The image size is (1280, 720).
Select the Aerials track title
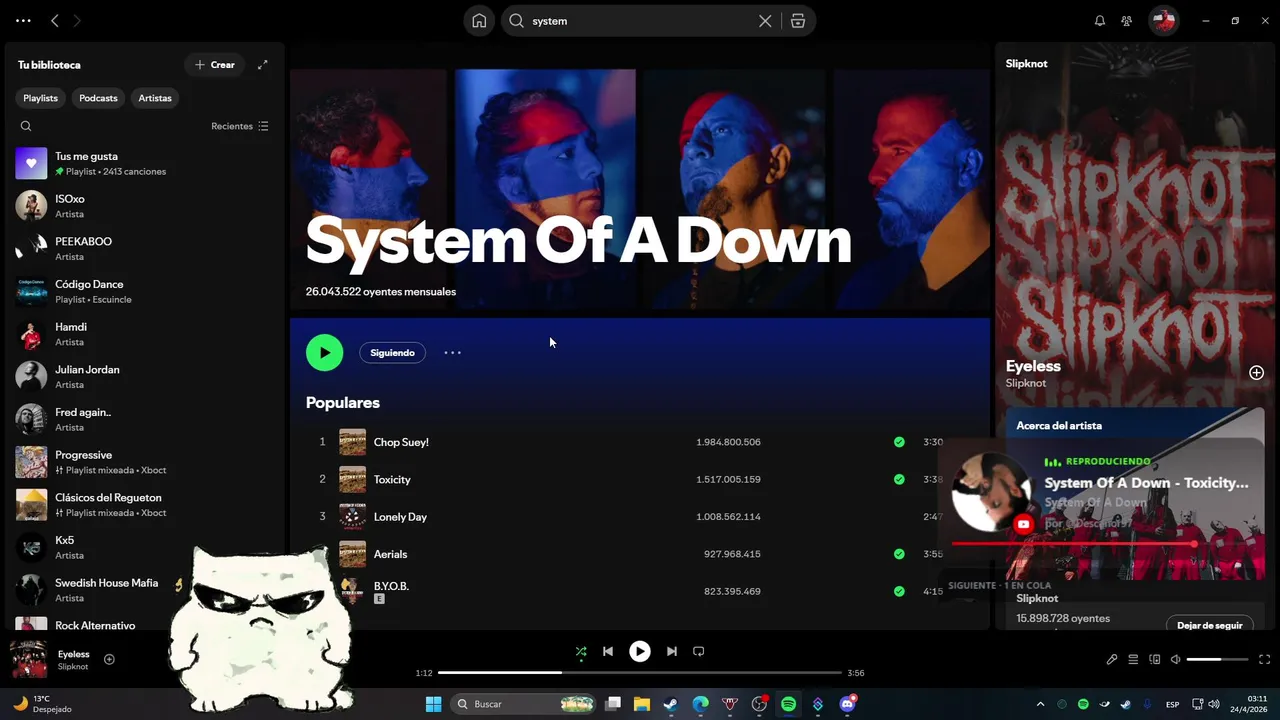coord(390,554)
